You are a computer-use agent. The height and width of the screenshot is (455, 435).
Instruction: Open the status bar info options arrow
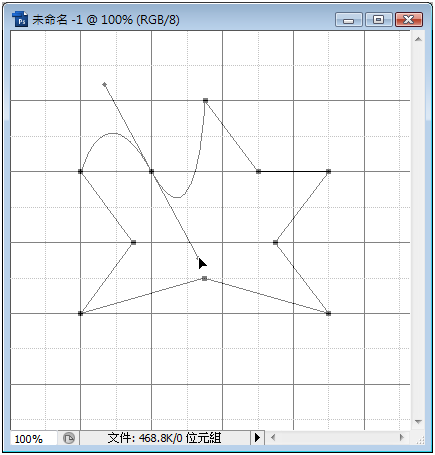coord(257,437)
